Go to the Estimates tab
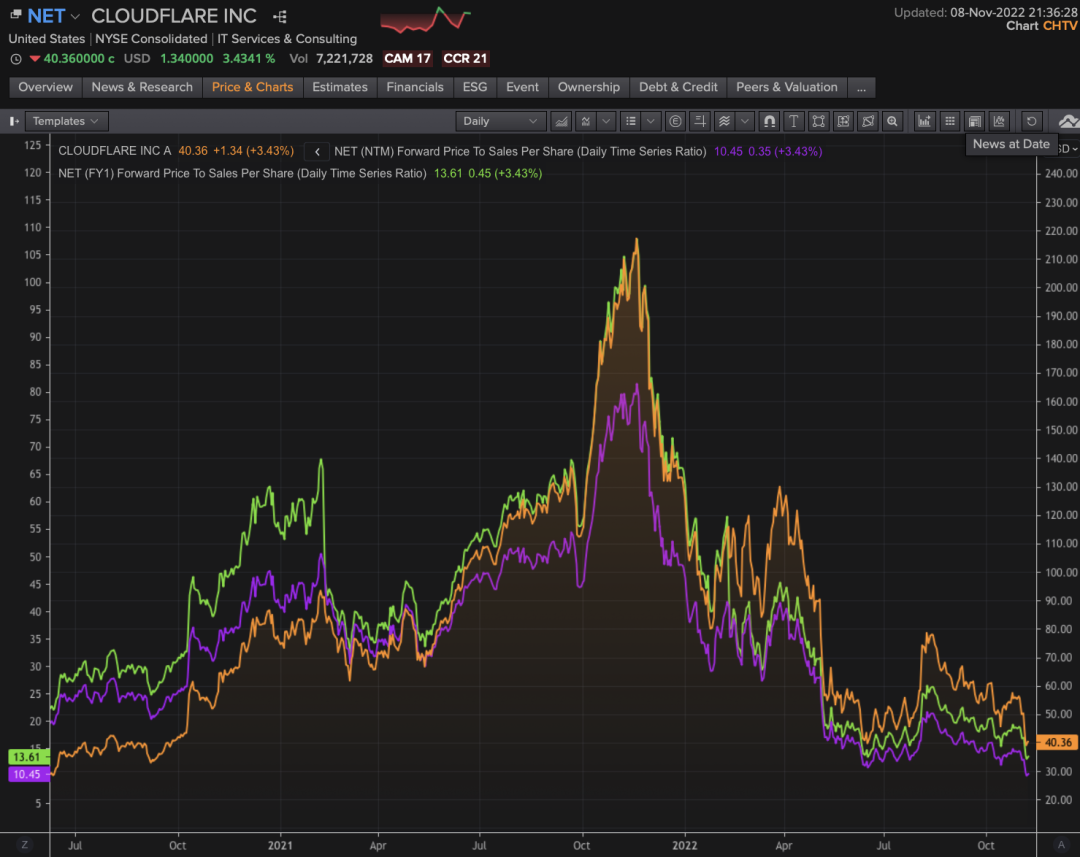The height and width of the screenshot is (857, 1080). pos(340,87)
